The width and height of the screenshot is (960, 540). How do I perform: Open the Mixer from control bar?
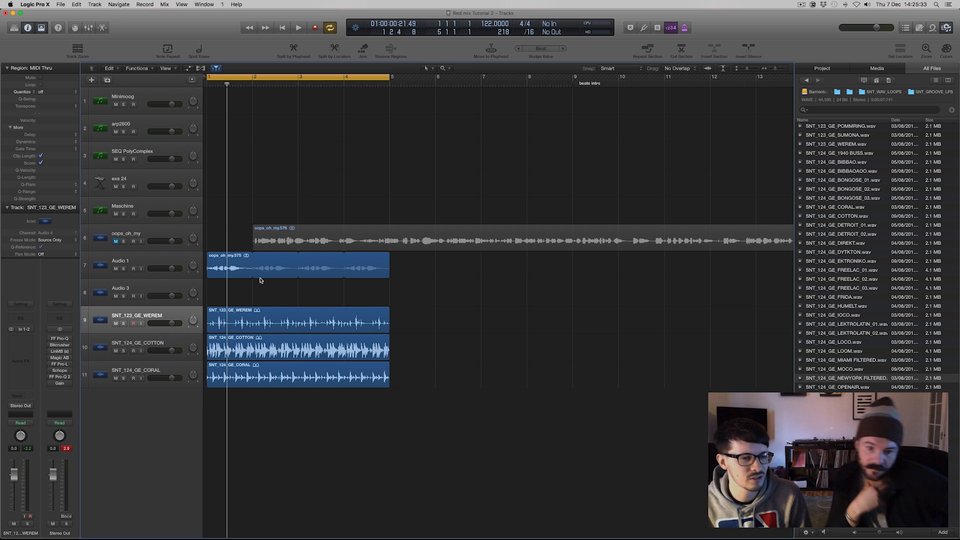pos(89,28)
